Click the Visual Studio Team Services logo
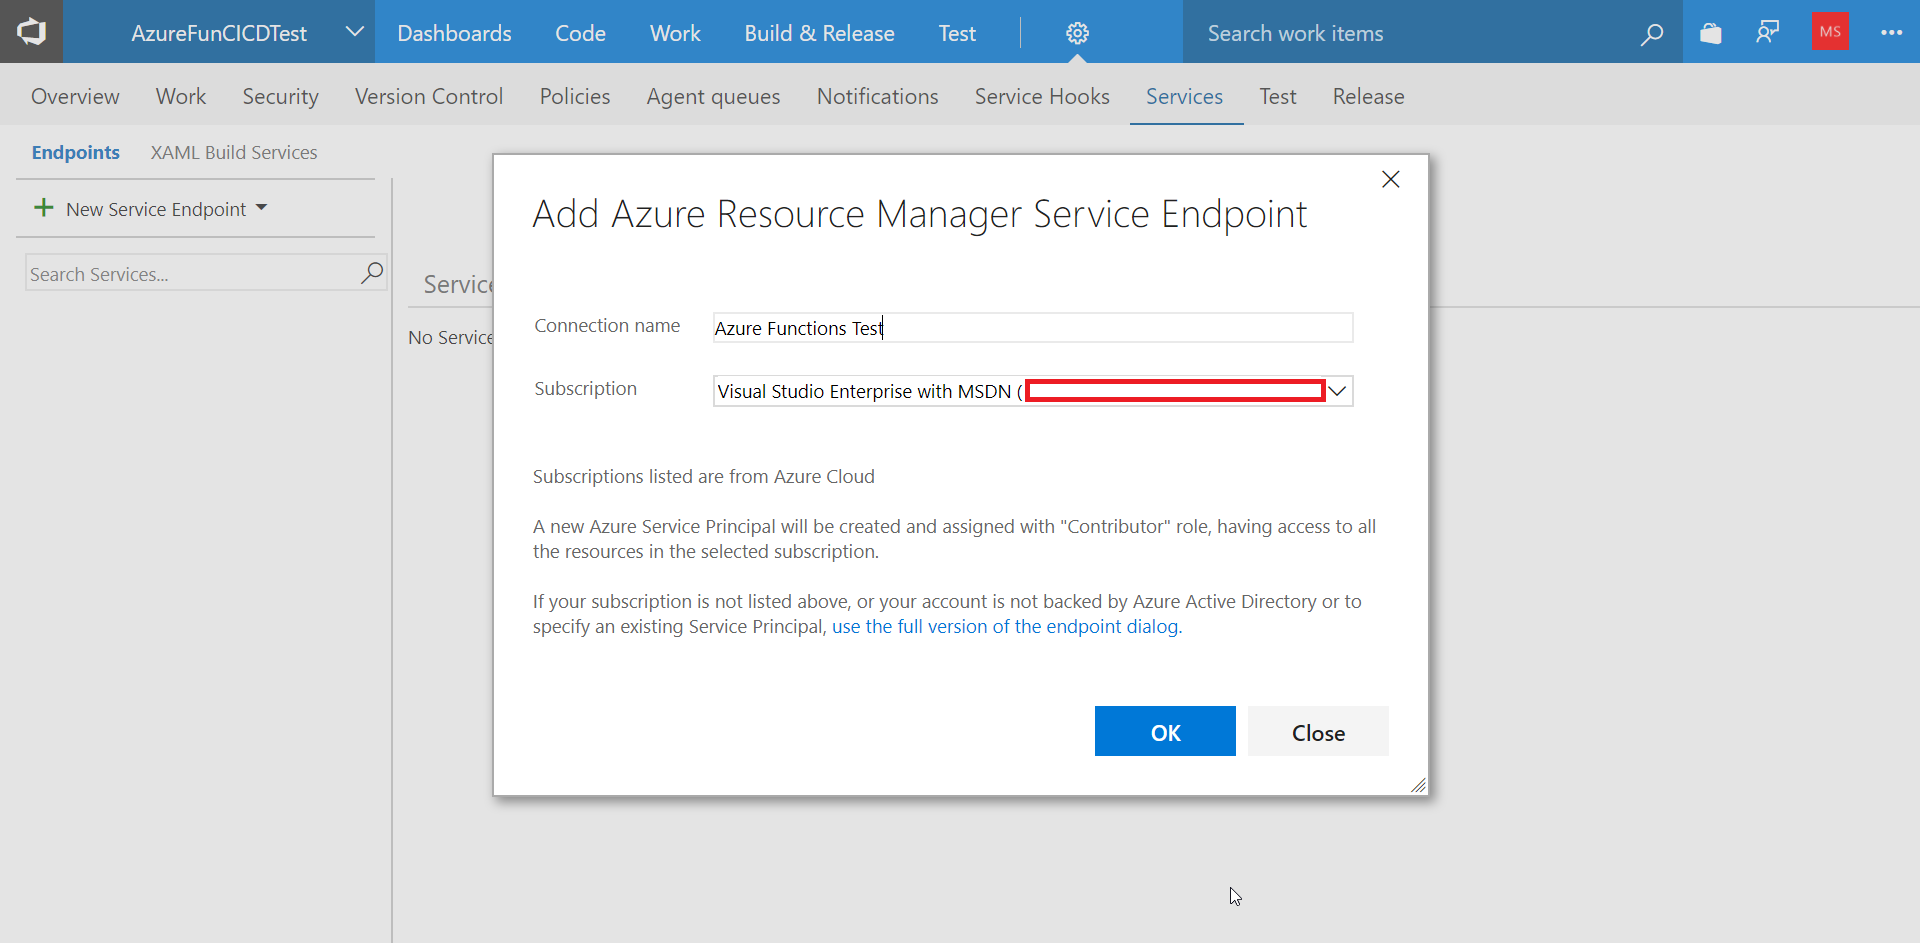This screenshot has height=943, width=1920. [31, 32]
